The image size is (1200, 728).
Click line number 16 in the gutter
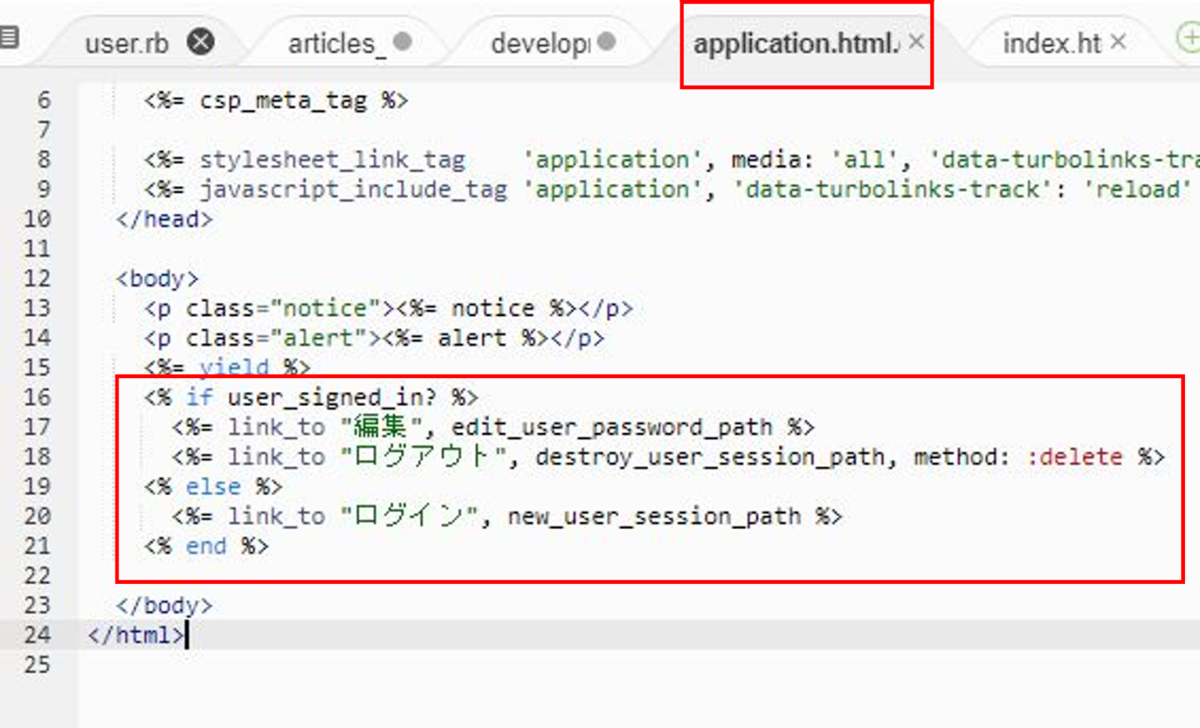tap(36, 397)
